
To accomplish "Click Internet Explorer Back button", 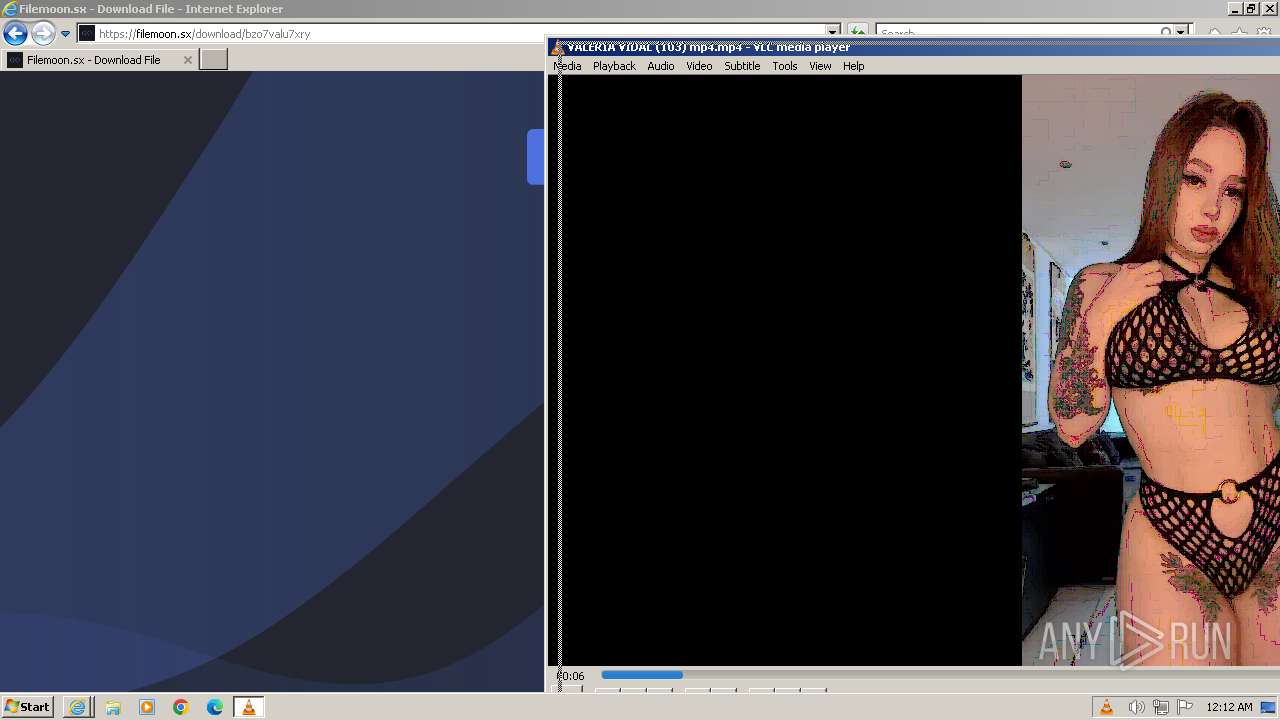I will tap(15, 34).
